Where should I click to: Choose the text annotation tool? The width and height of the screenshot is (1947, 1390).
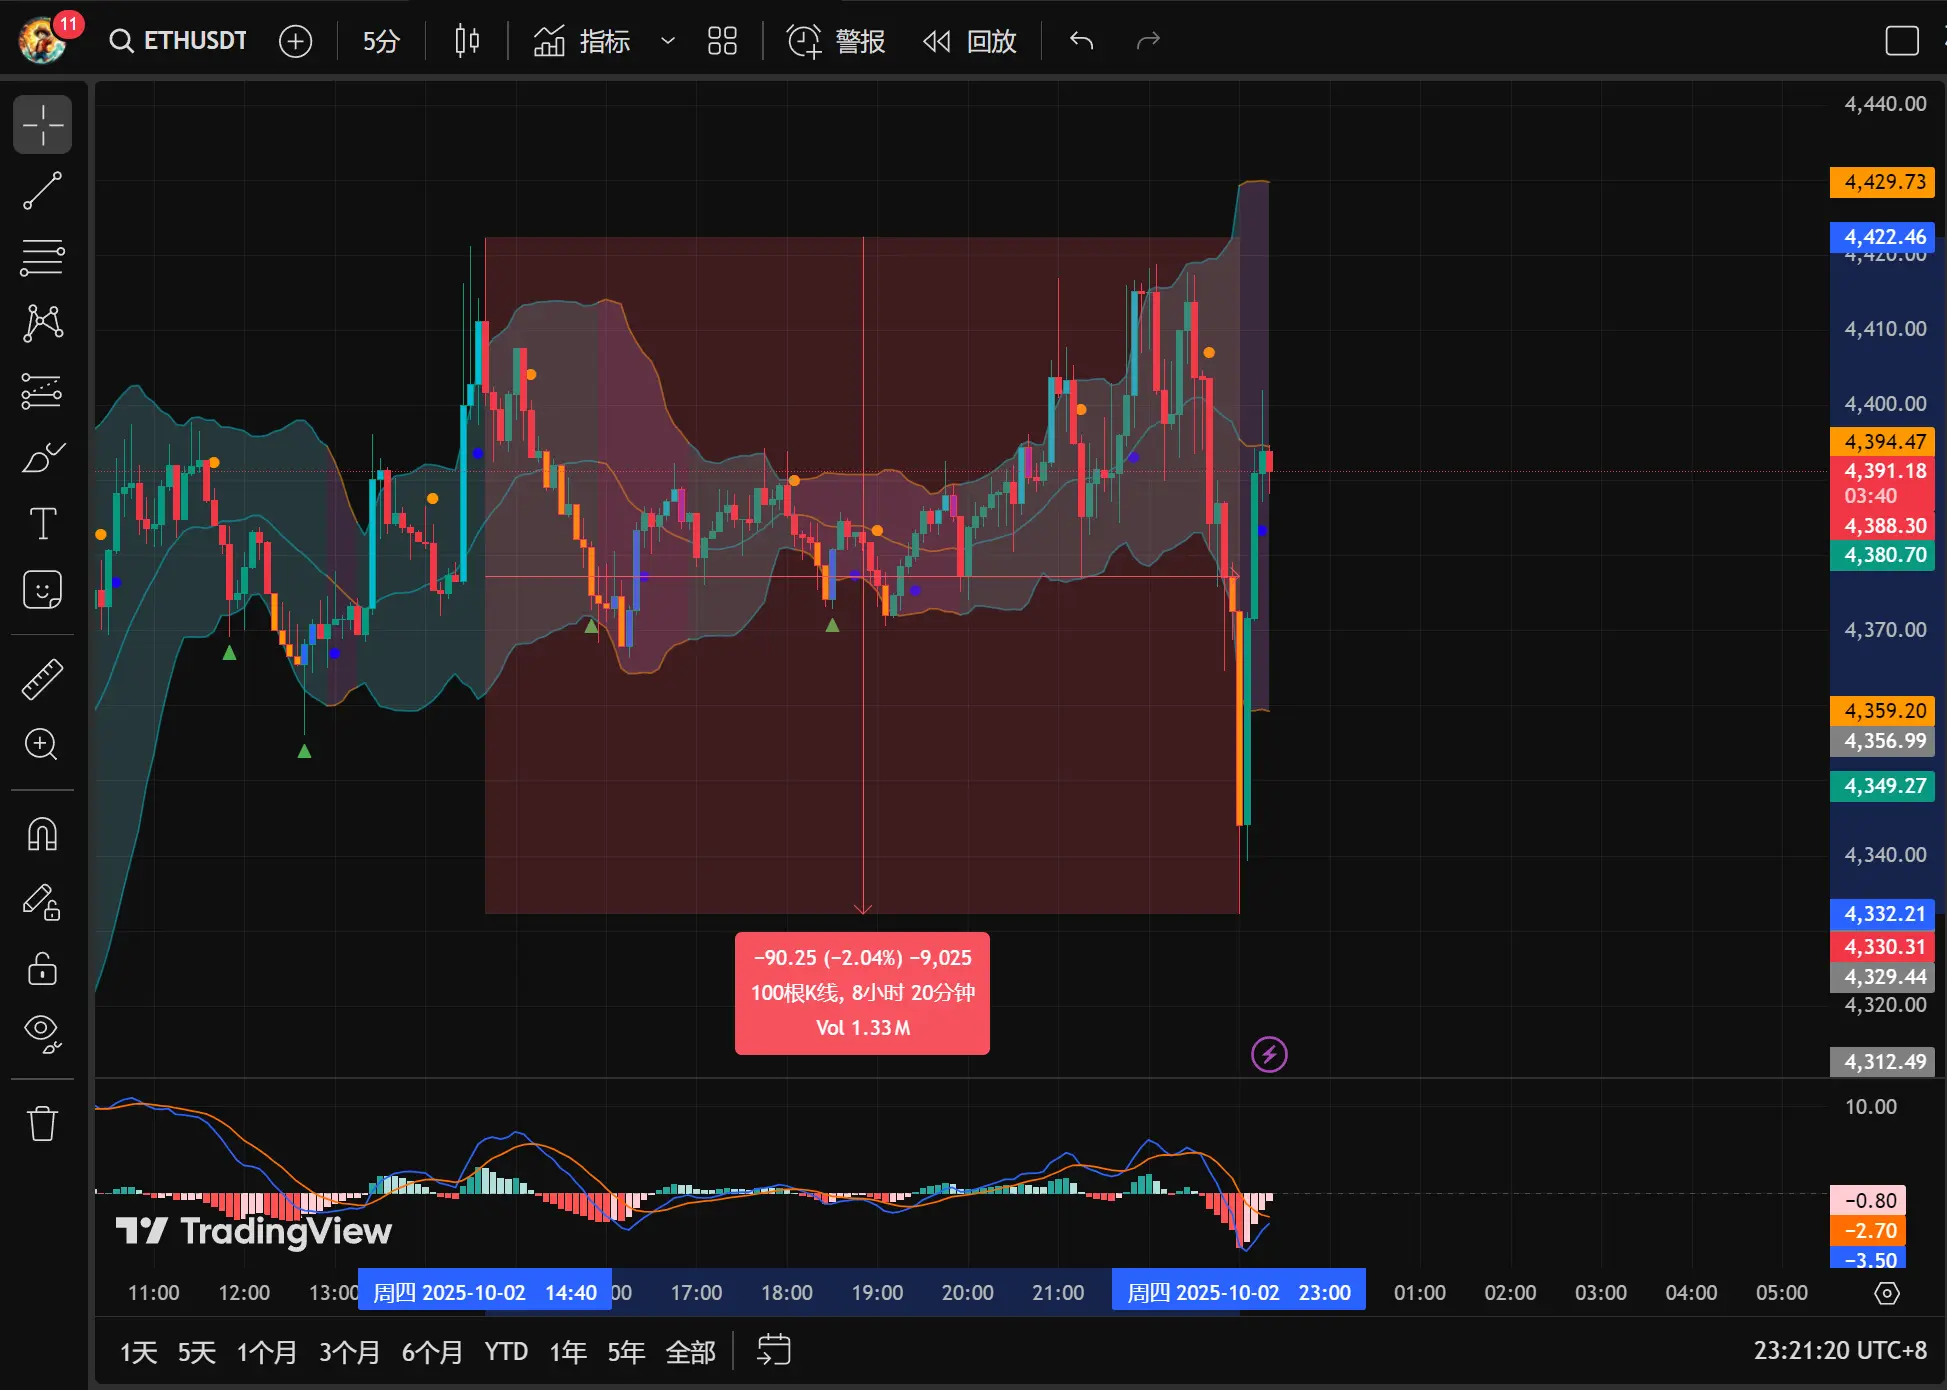[42, 523]
